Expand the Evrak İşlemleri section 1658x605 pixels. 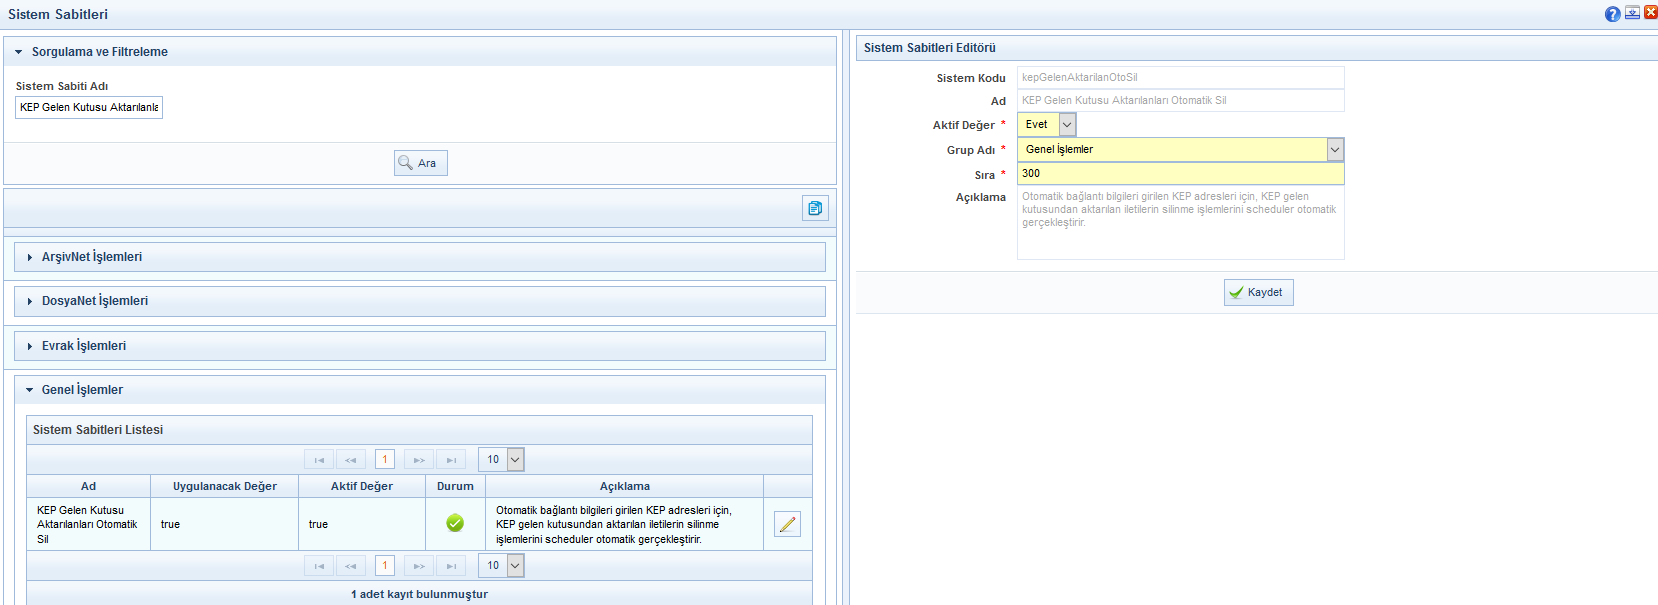[84, 346]
